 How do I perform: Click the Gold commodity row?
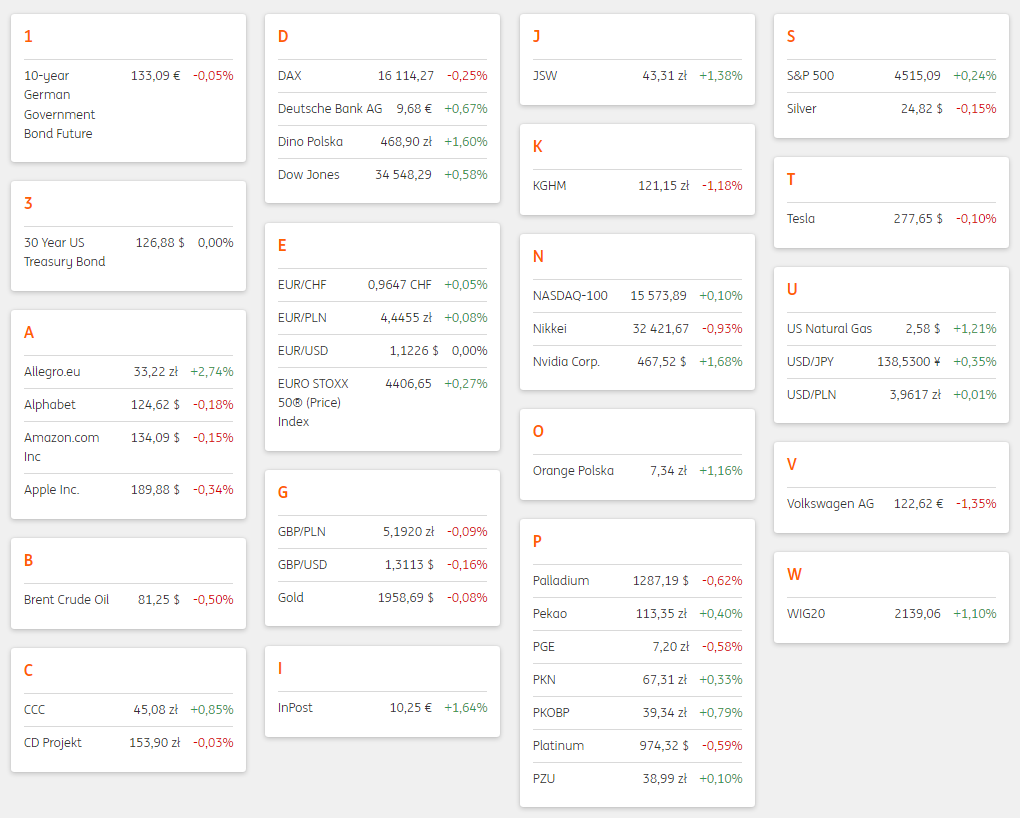point(291,598)
